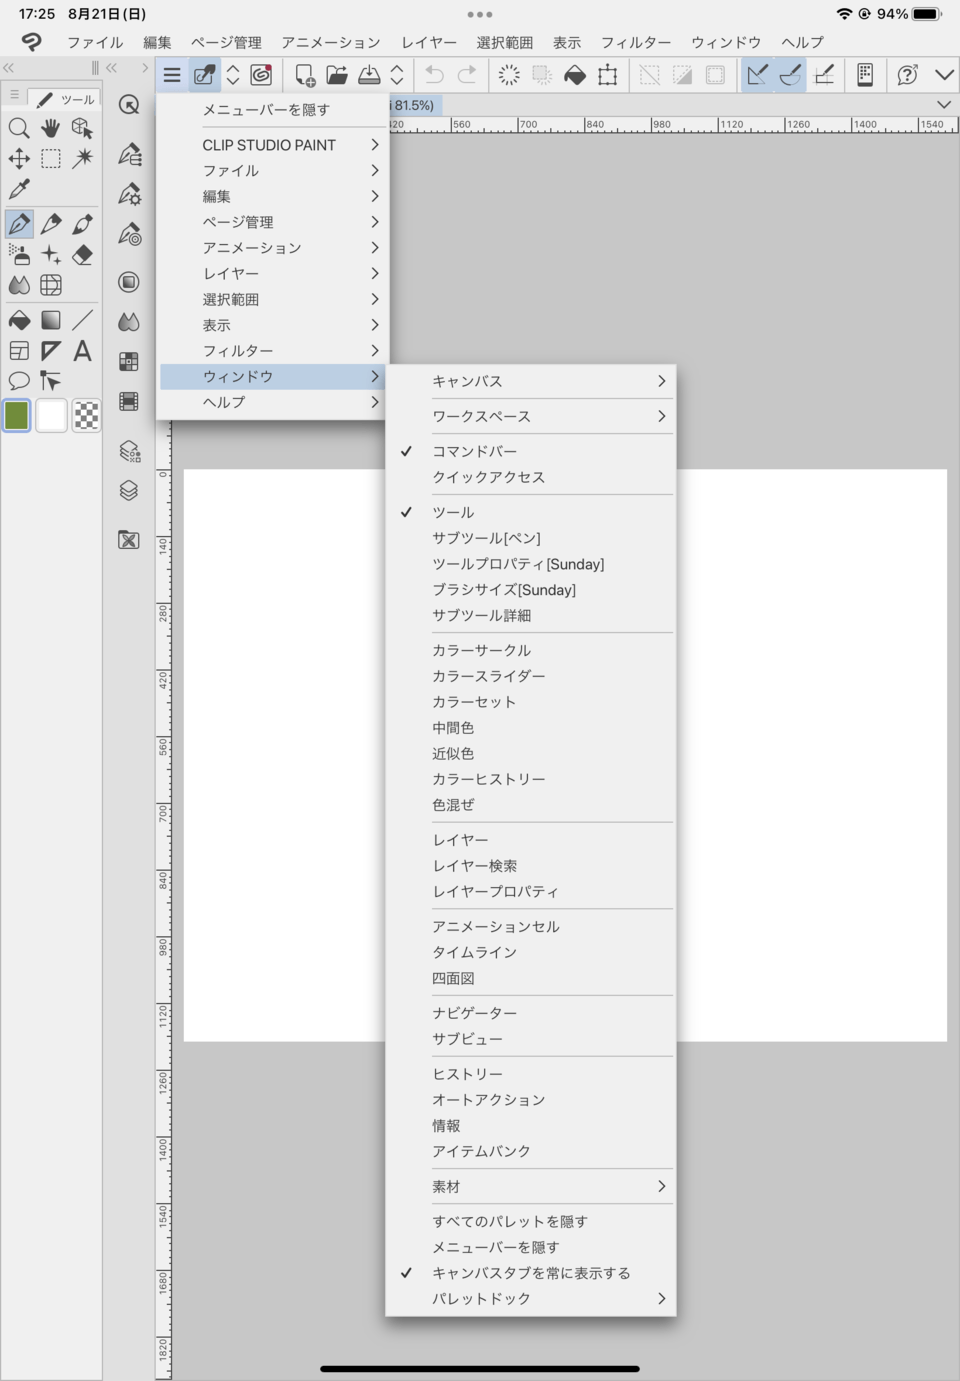Select the Decoration sparkle tool
Image resolution: width=960 pixels, height=1381 pixels.
(x=51, y=255)
